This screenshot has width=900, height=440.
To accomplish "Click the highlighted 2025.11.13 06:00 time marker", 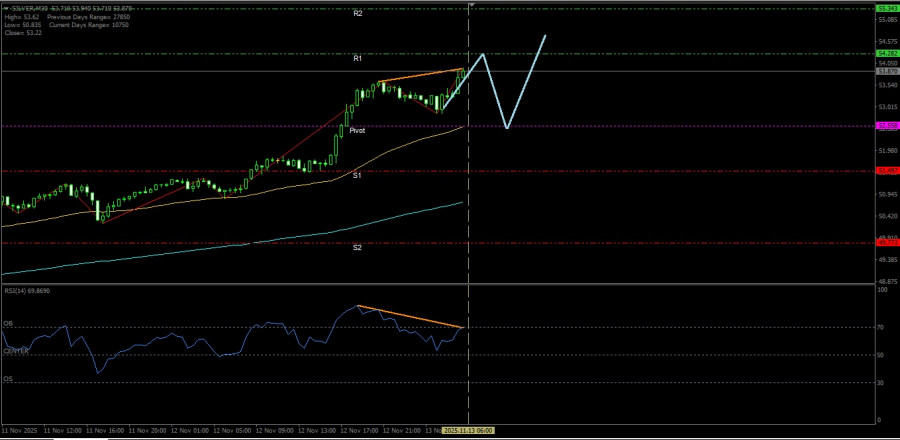I will pos(469,430).
